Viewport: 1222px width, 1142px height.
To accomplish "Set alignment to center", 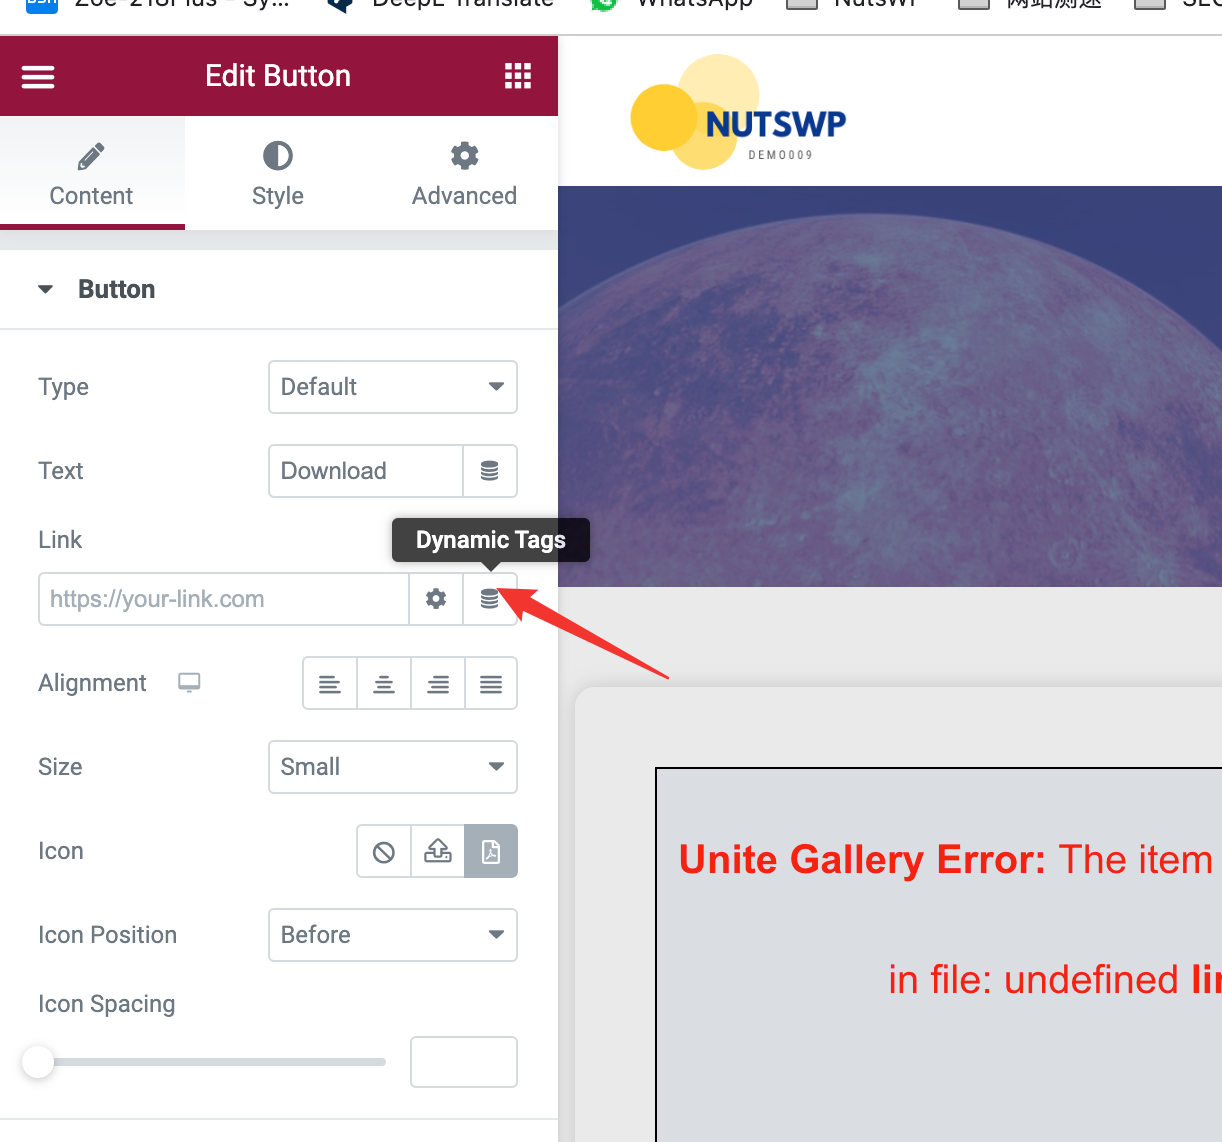I will coord(384,684).
